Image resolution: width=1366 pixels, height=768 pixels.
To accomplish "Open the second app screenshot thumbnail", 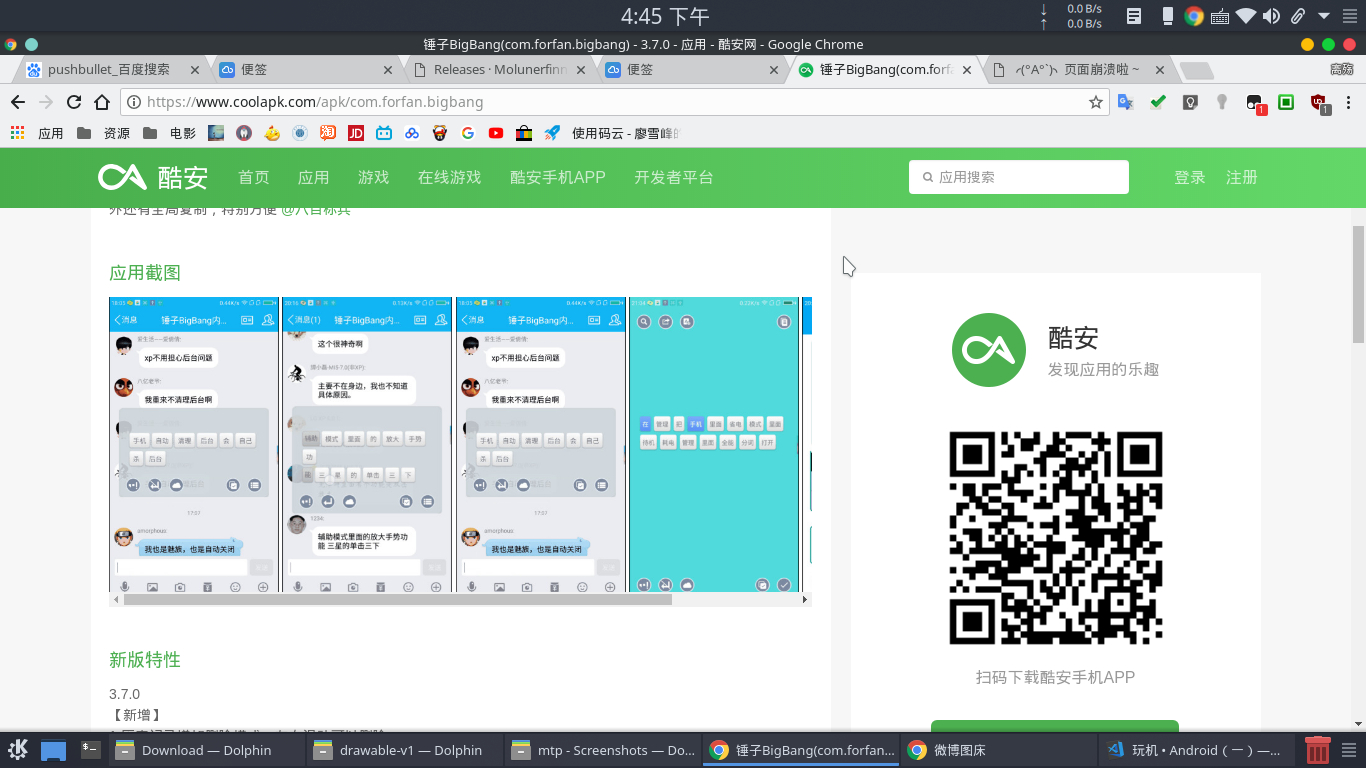I will tap(367, 444).
